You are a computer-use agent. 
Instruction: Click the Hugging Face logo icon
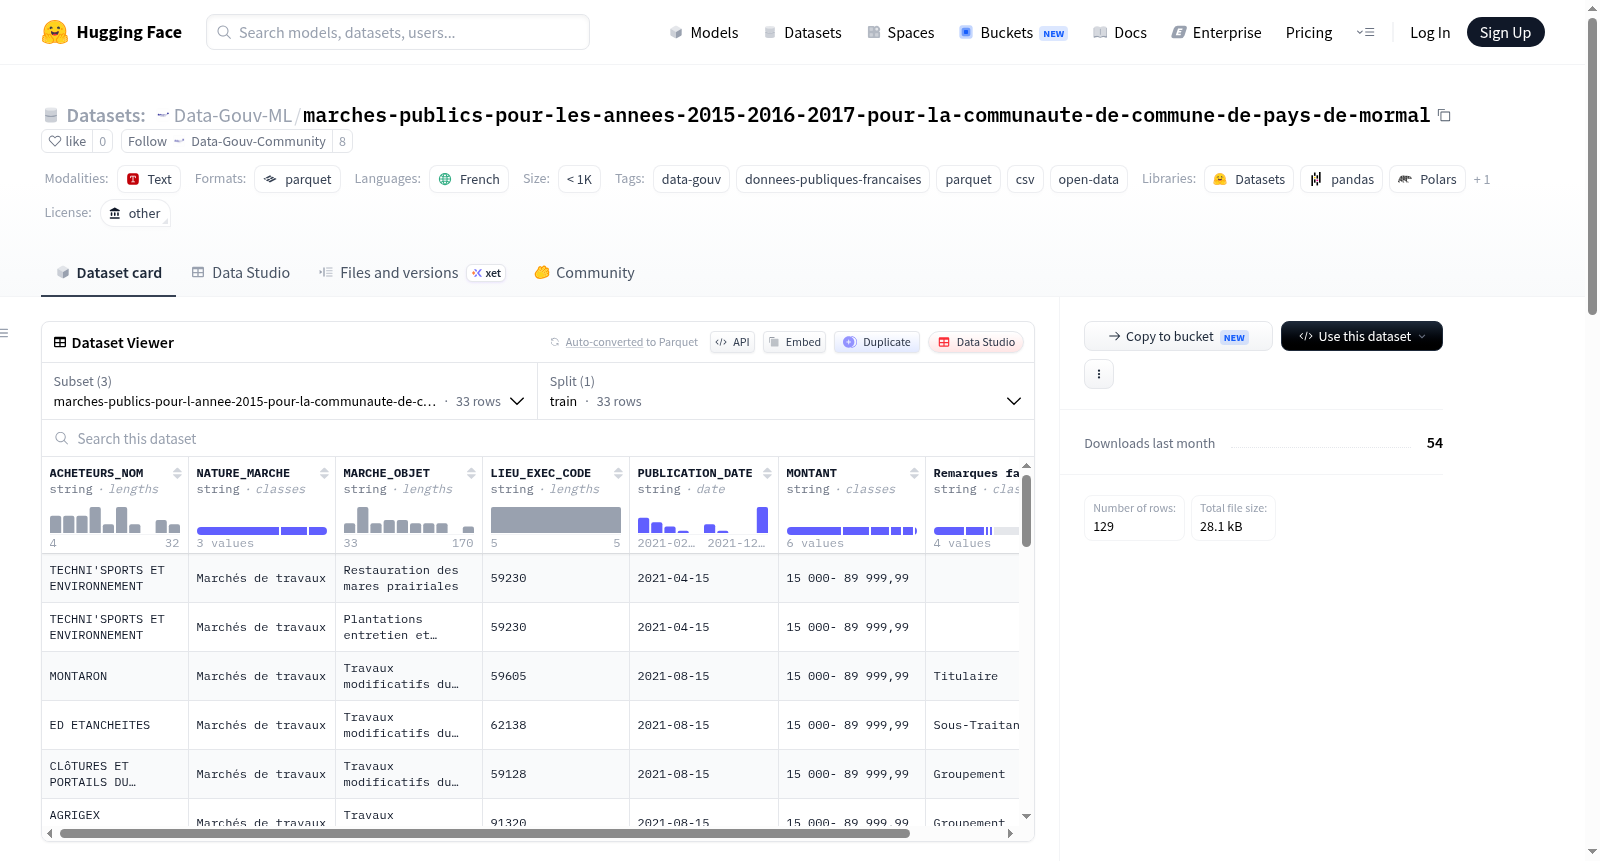pos(55,32)
